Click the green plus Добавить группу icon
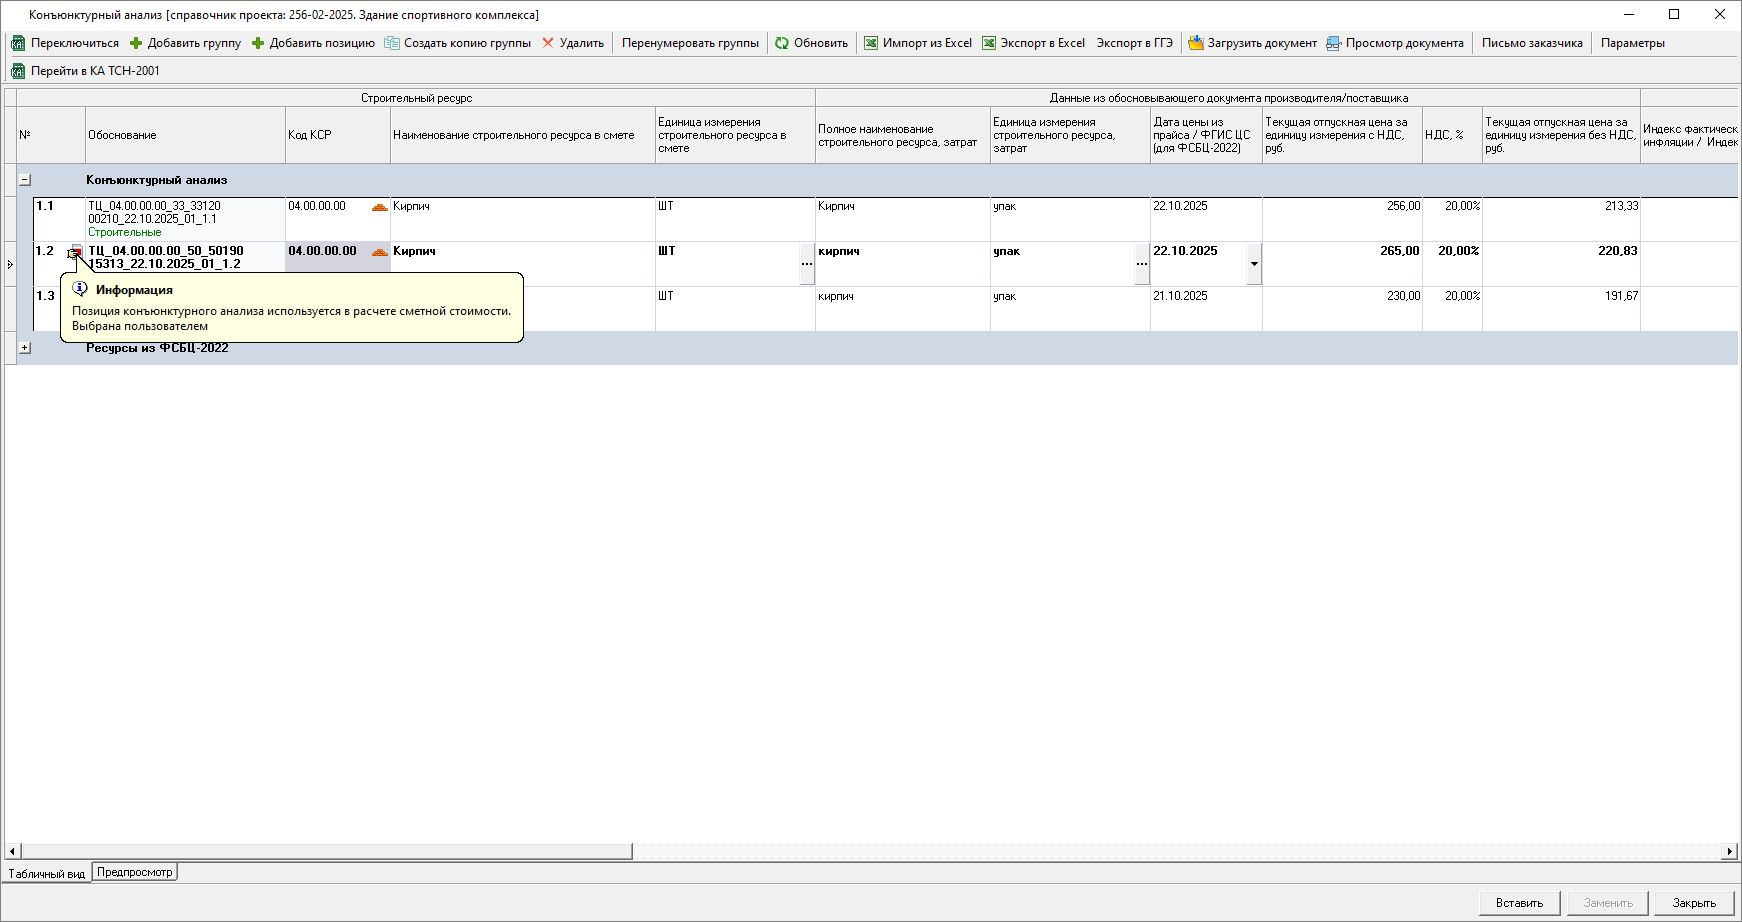This screenshot has width=1742, height=922. (136, 43)
